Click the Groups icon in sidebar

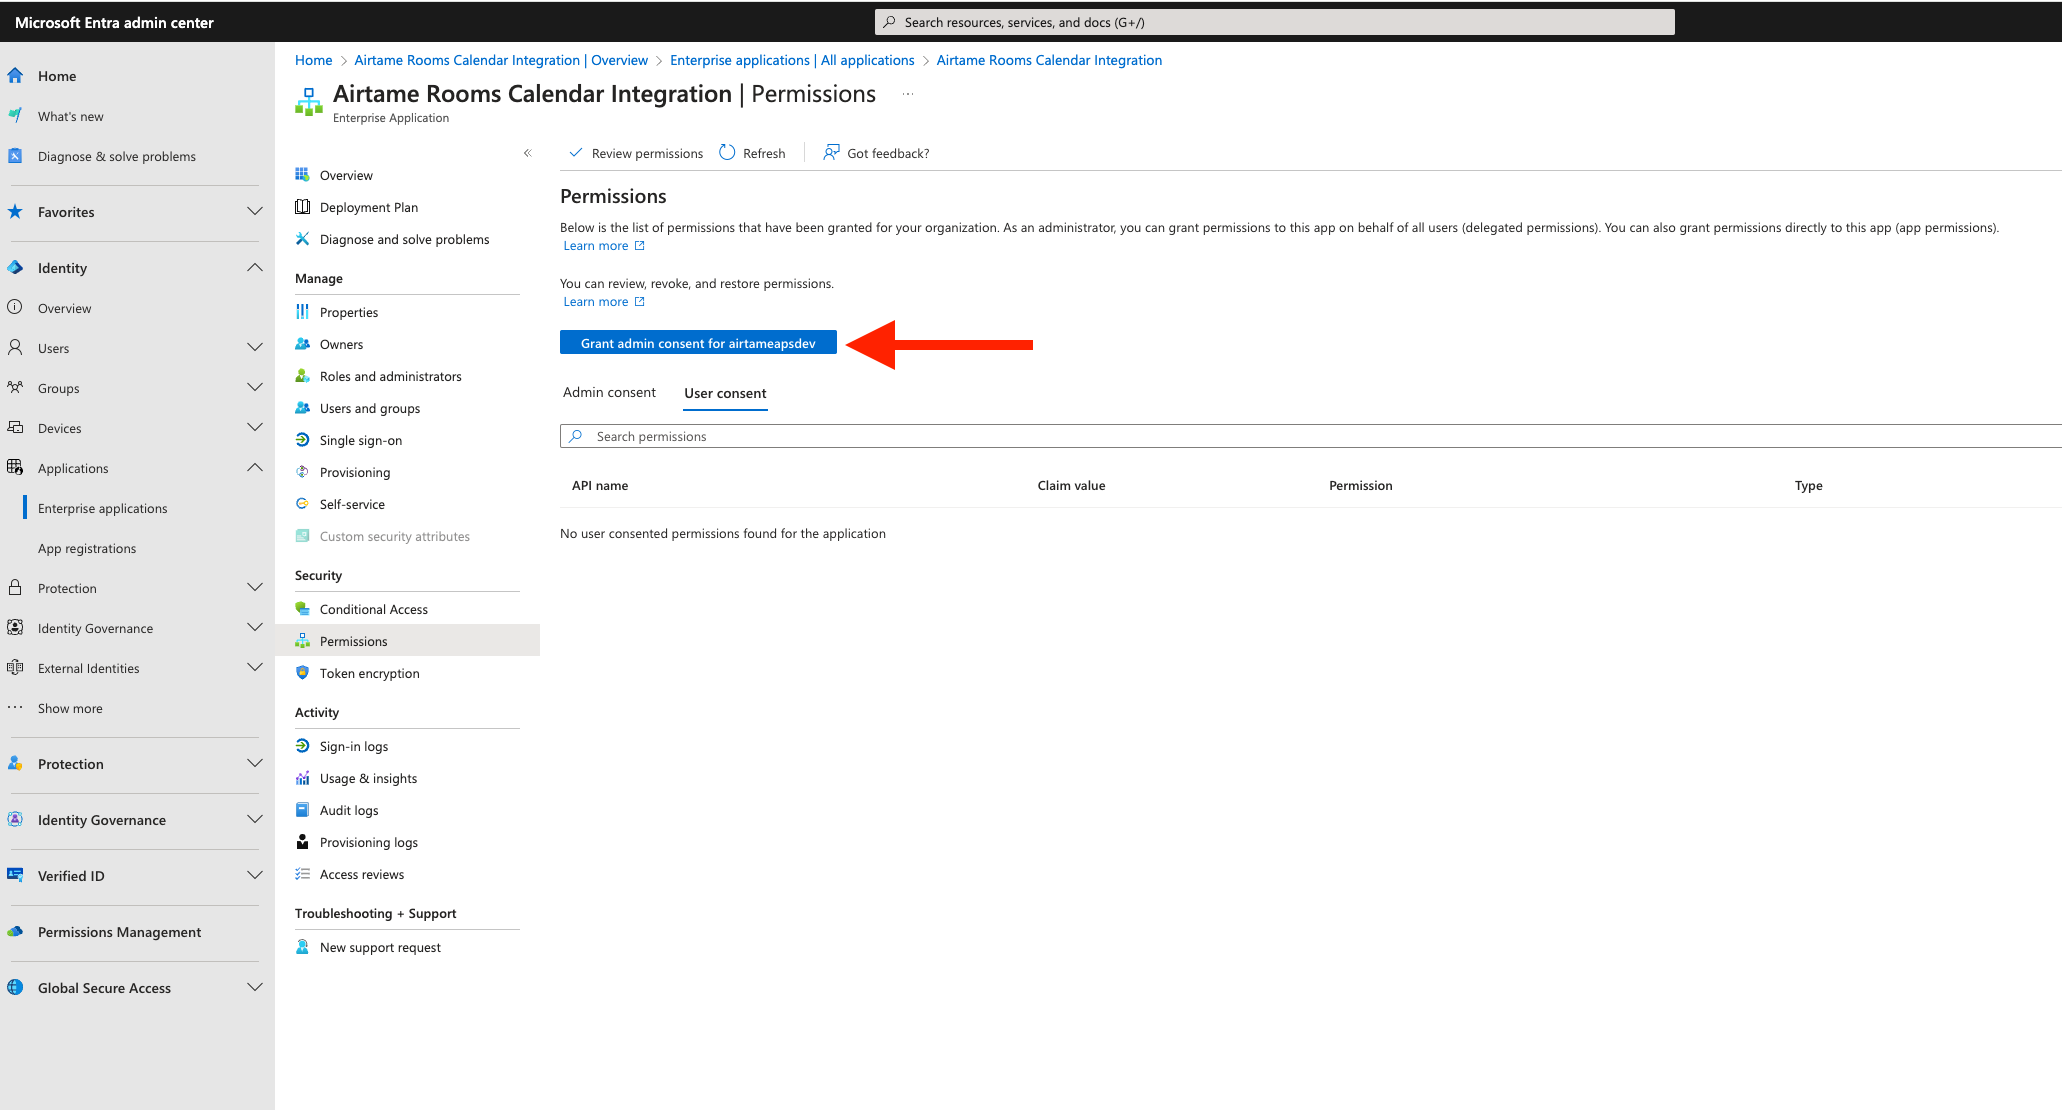(x=15, y=388)
